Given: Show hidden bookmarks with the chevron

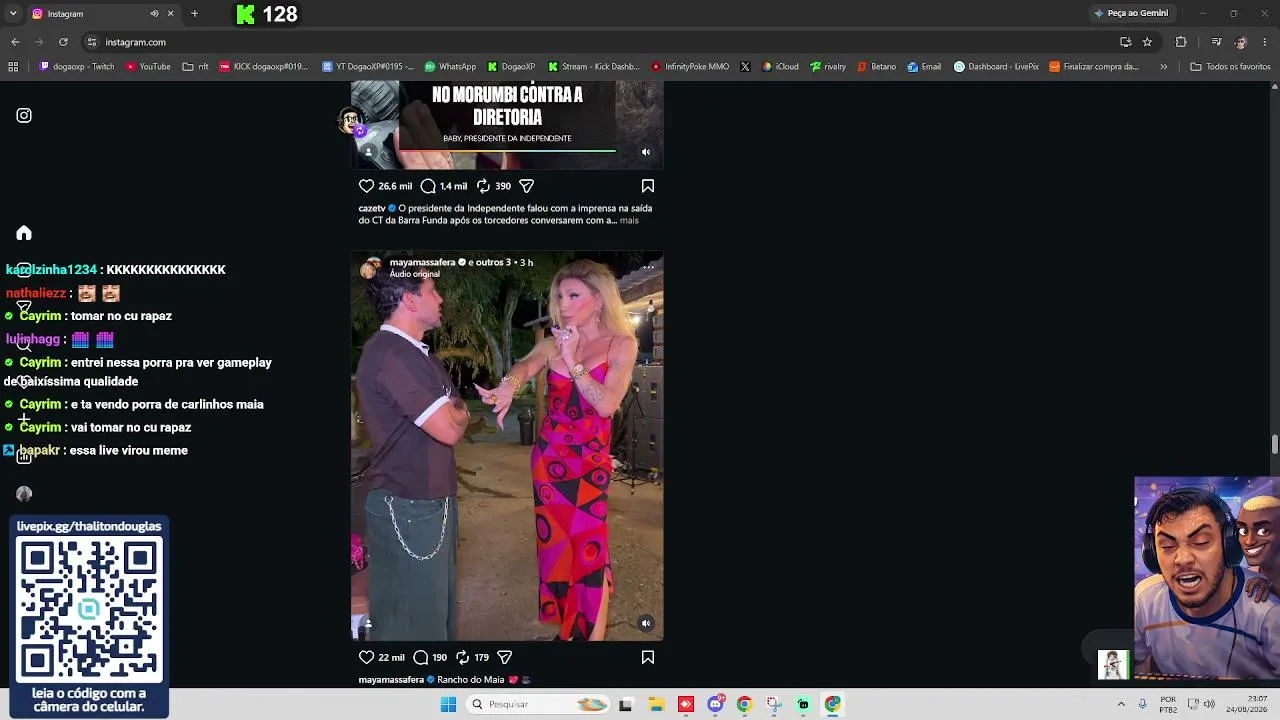Looking at the screenshot, I should click(x=1163, y=67).
